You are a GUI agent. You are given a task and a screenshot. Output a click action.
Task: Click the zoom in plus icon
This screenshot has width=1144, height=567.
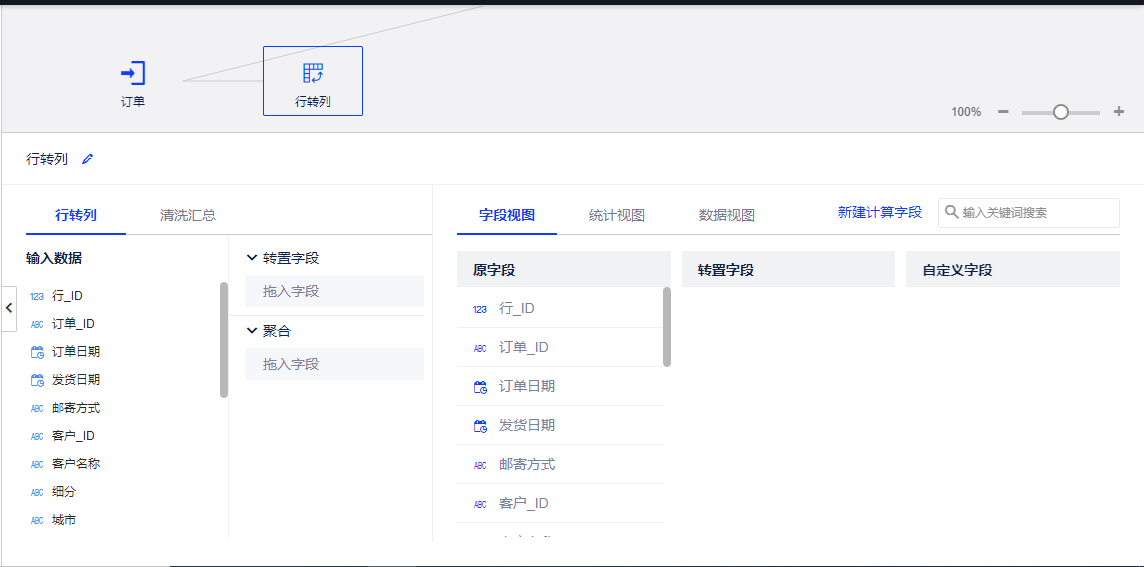[1119, 112]
